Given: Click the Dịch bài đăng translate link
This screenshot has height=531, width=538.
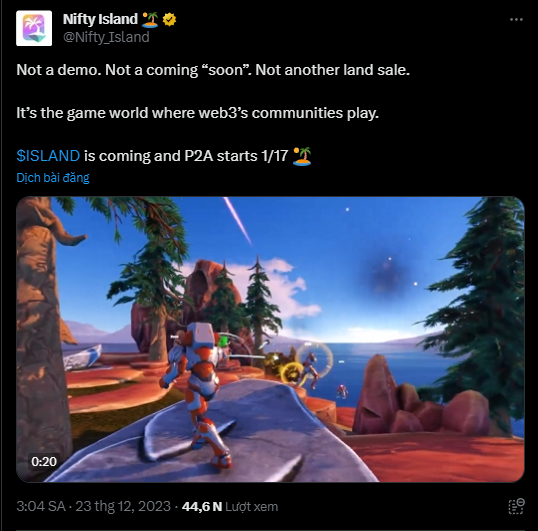Looking at the screenshot, I should [53, 178].
